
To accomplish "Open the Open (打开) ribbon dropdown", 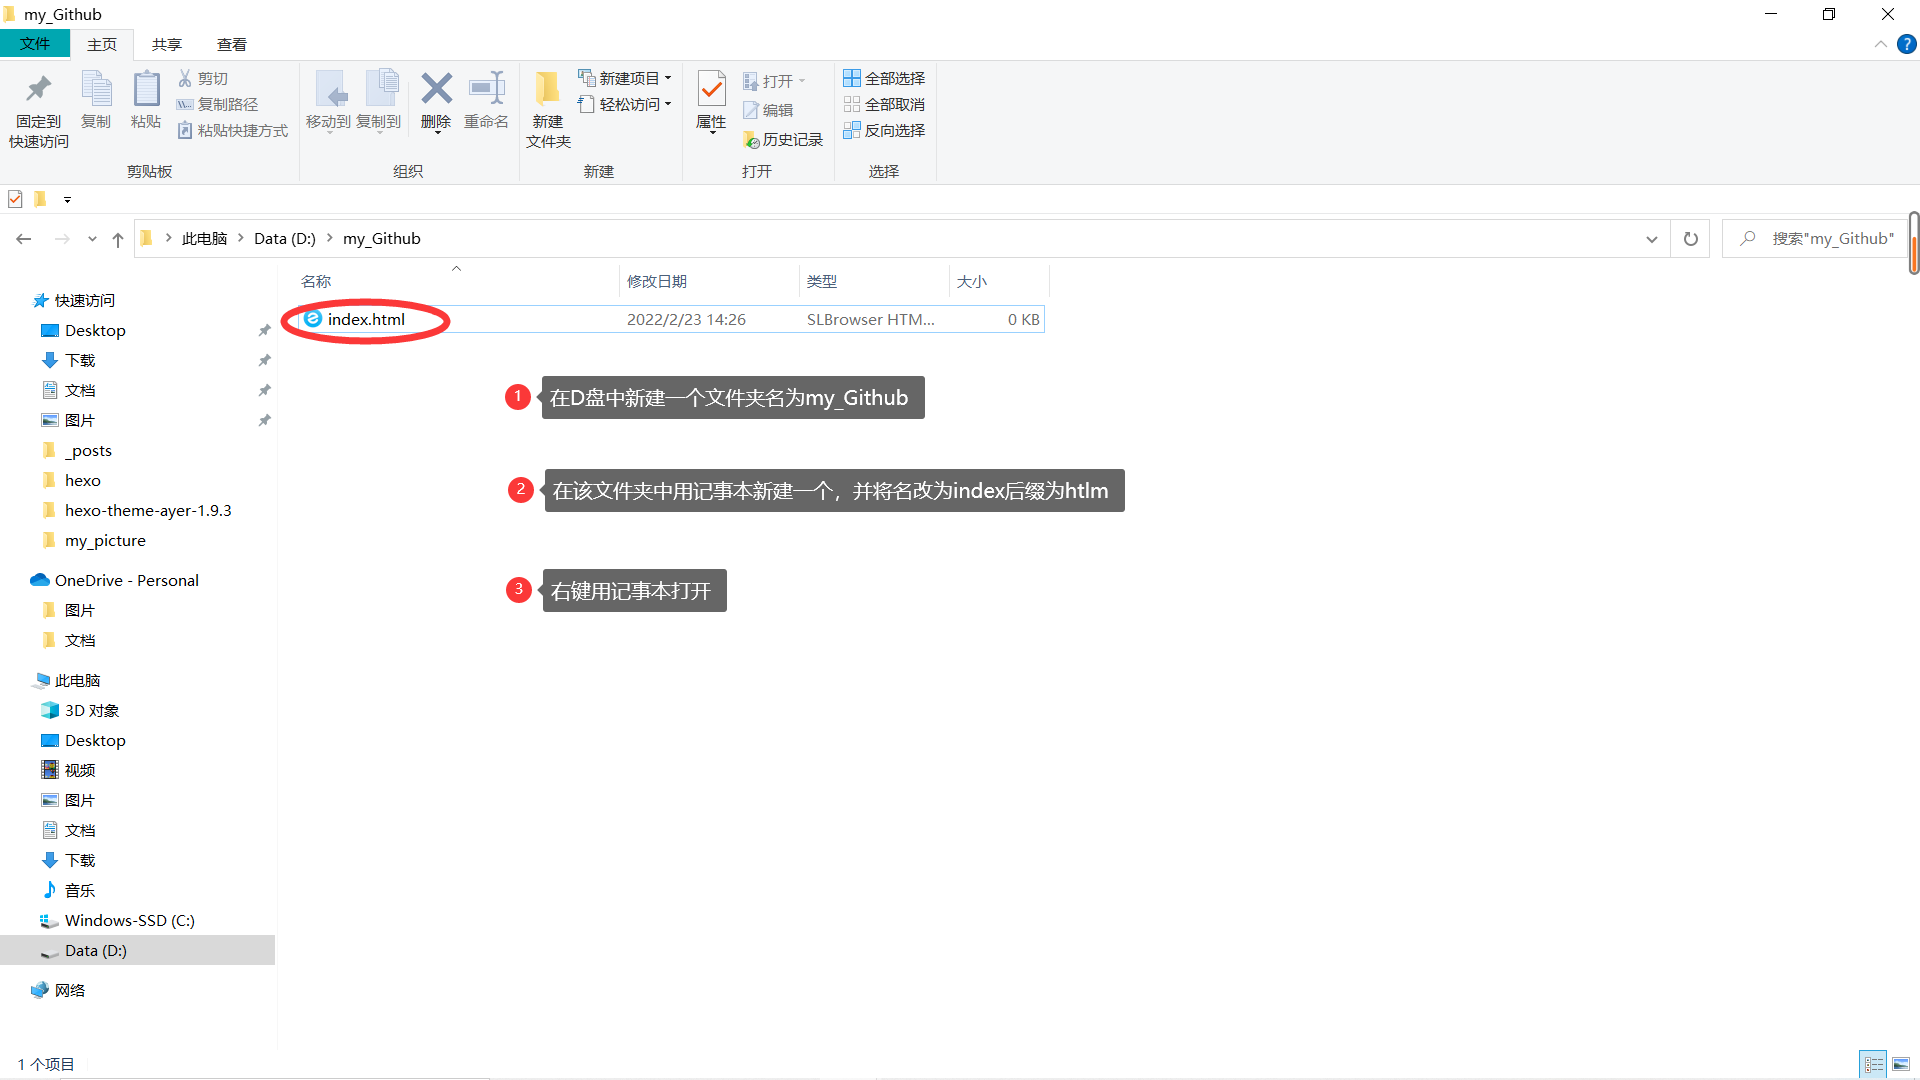I will coord(774,81).
